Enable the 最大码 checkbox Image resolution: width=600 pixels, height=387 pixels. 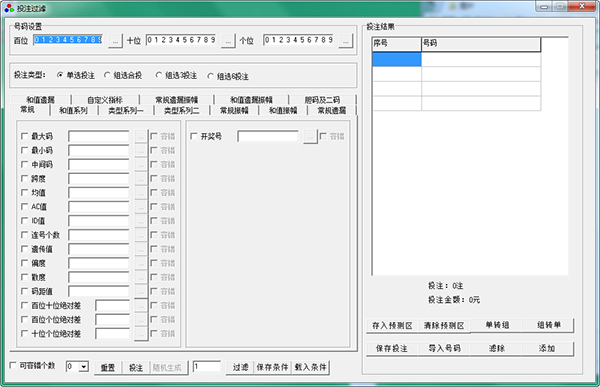coord(24,136)
